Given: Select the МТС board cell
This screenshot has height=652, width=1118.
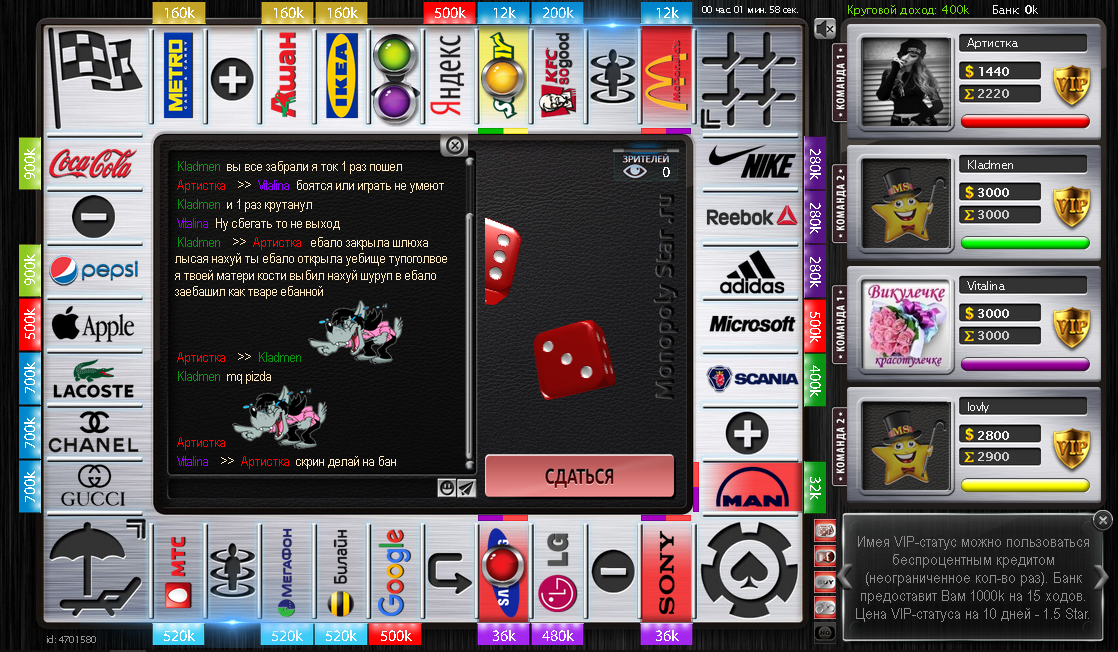Looking at the screenshot, I should click(178, 572).
